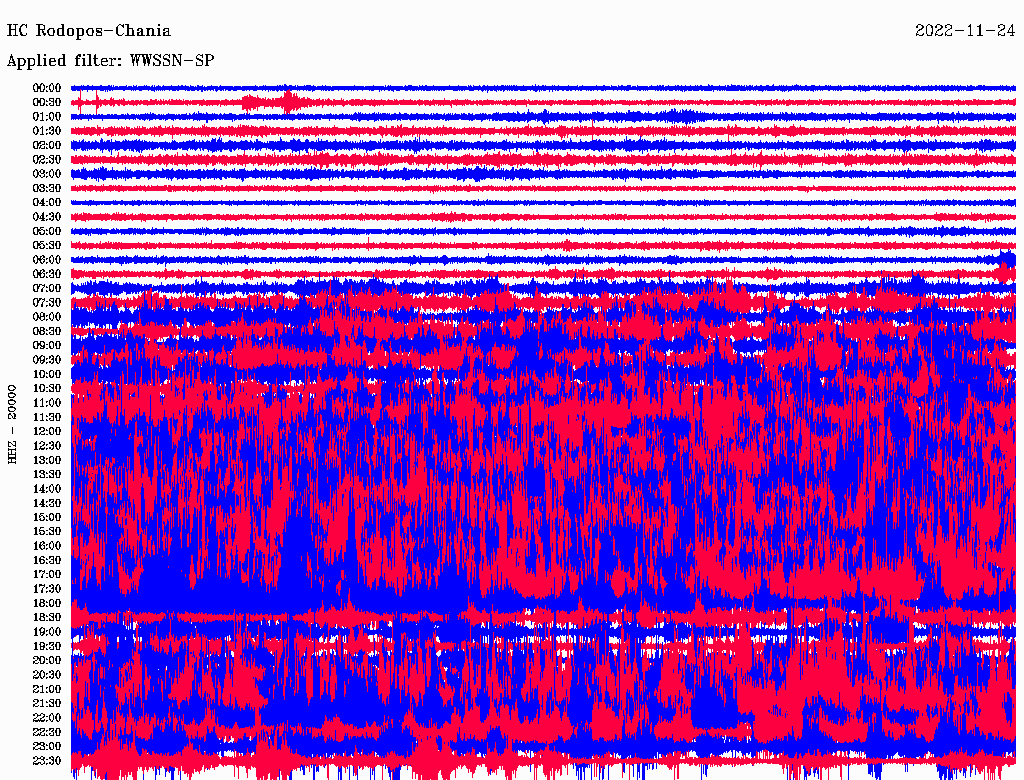This screenshot has width=1024, height=780.
Task: Select the 17:30 time marker
Action: (47, 589)
